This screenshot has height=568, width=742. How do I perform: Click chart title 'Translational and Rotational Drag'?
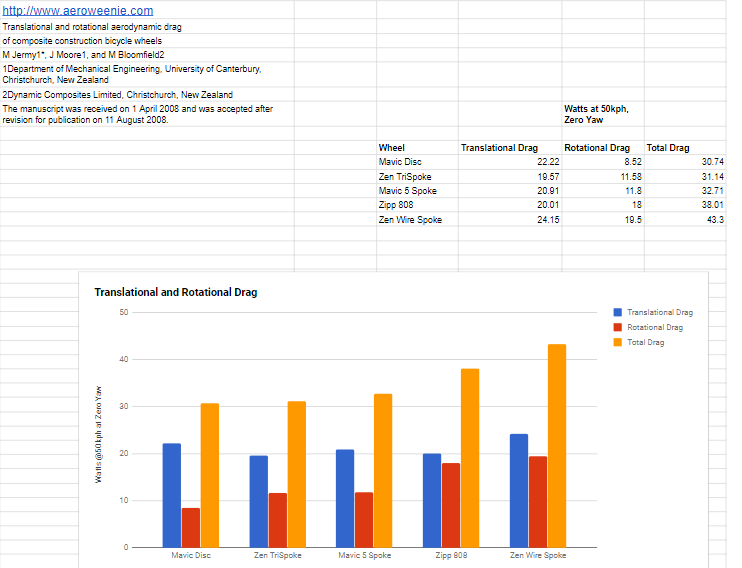176,292
